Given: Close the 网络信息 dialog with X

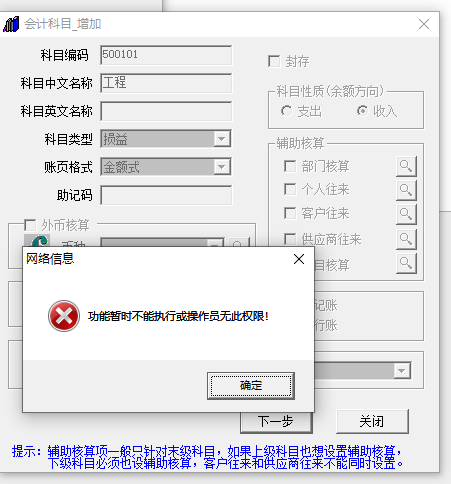Looking at the screenshot, I should pos(299,259).
